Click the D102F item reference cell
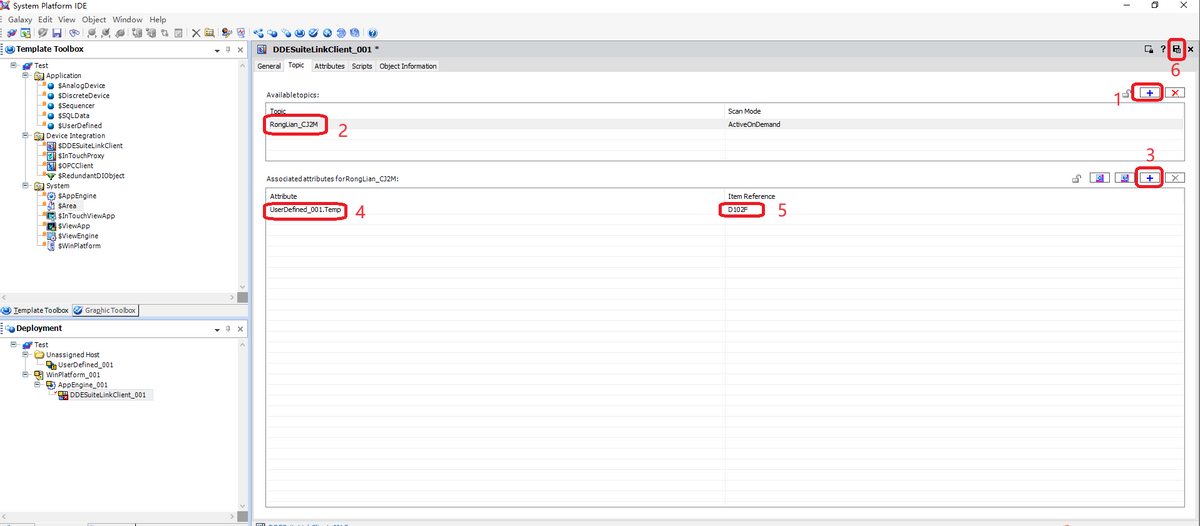The height and width of the screenshot is (526, 1200). pos(741,211)
